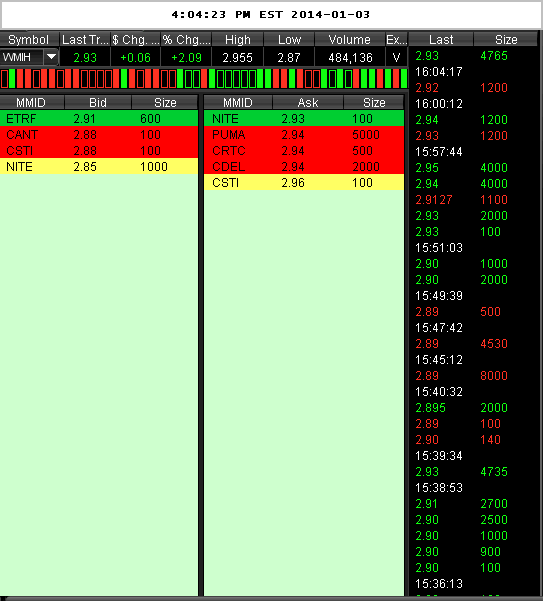Select the CRTC ask row at 2.94
The height and width of the screenshot is (601, 543).
[304, 151]
